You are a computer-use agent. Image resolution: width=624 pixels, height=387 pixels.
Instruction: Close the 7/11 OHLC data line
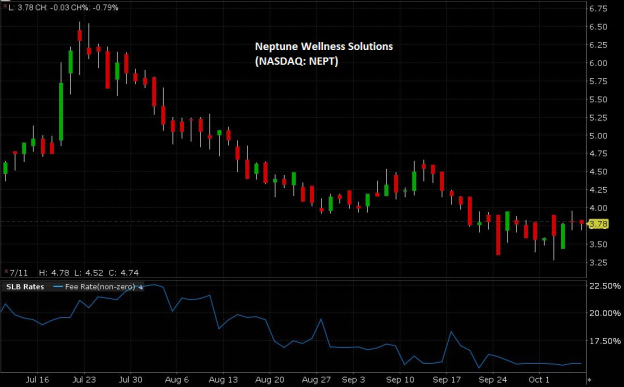[6, 272]
